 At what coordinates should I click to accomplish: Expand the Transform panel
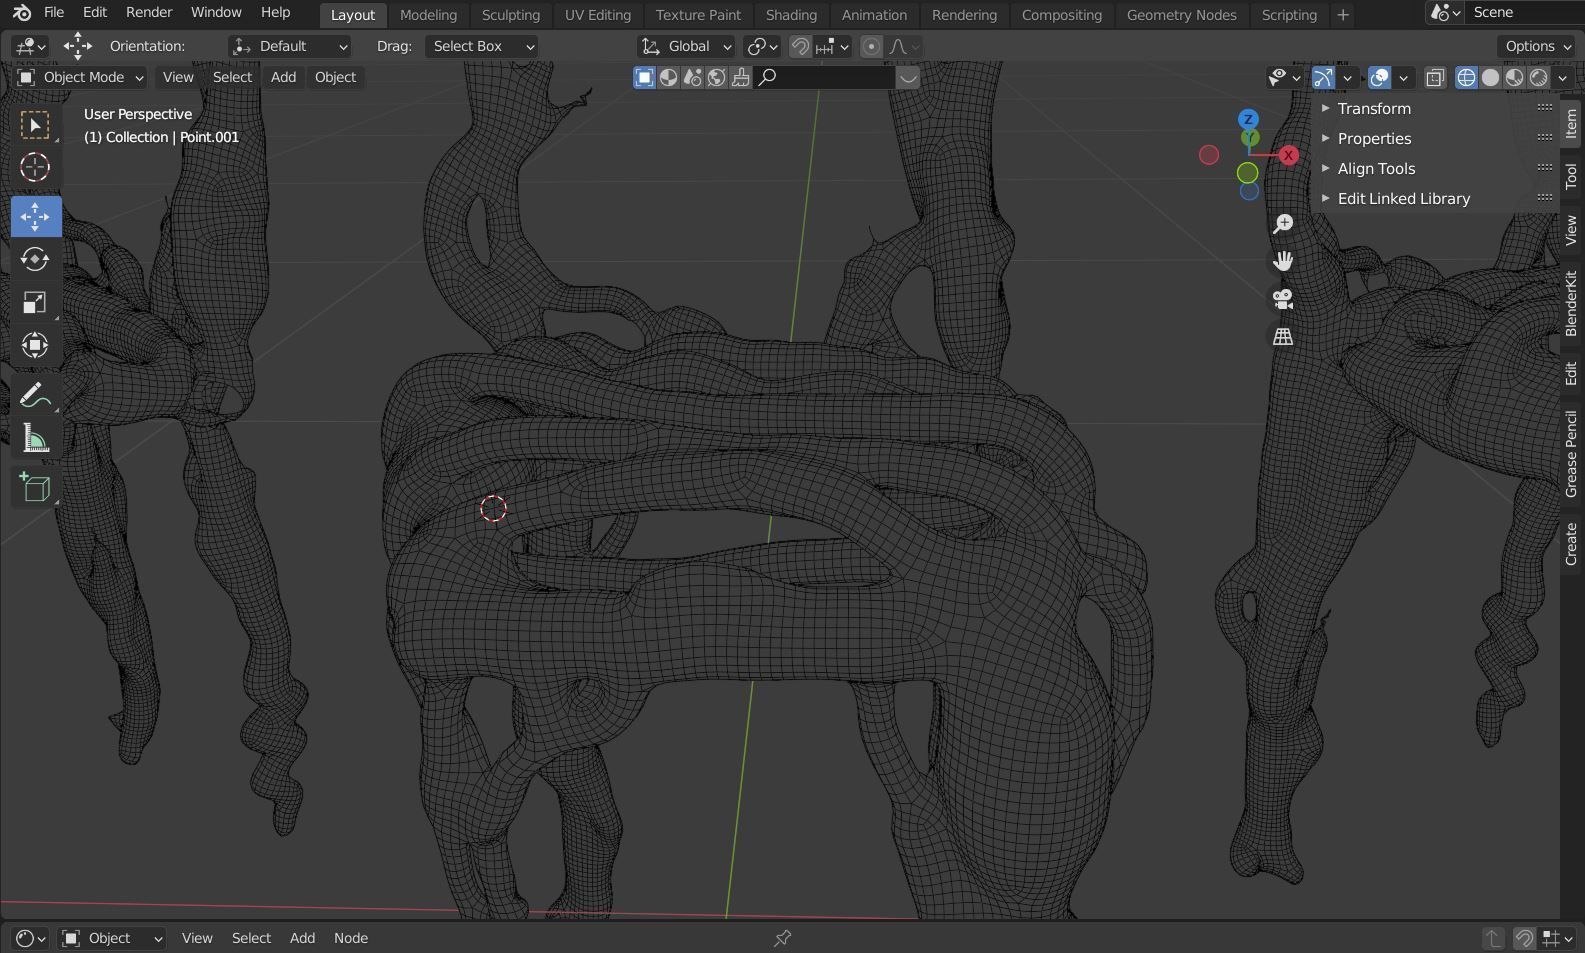coord(1374,108)
